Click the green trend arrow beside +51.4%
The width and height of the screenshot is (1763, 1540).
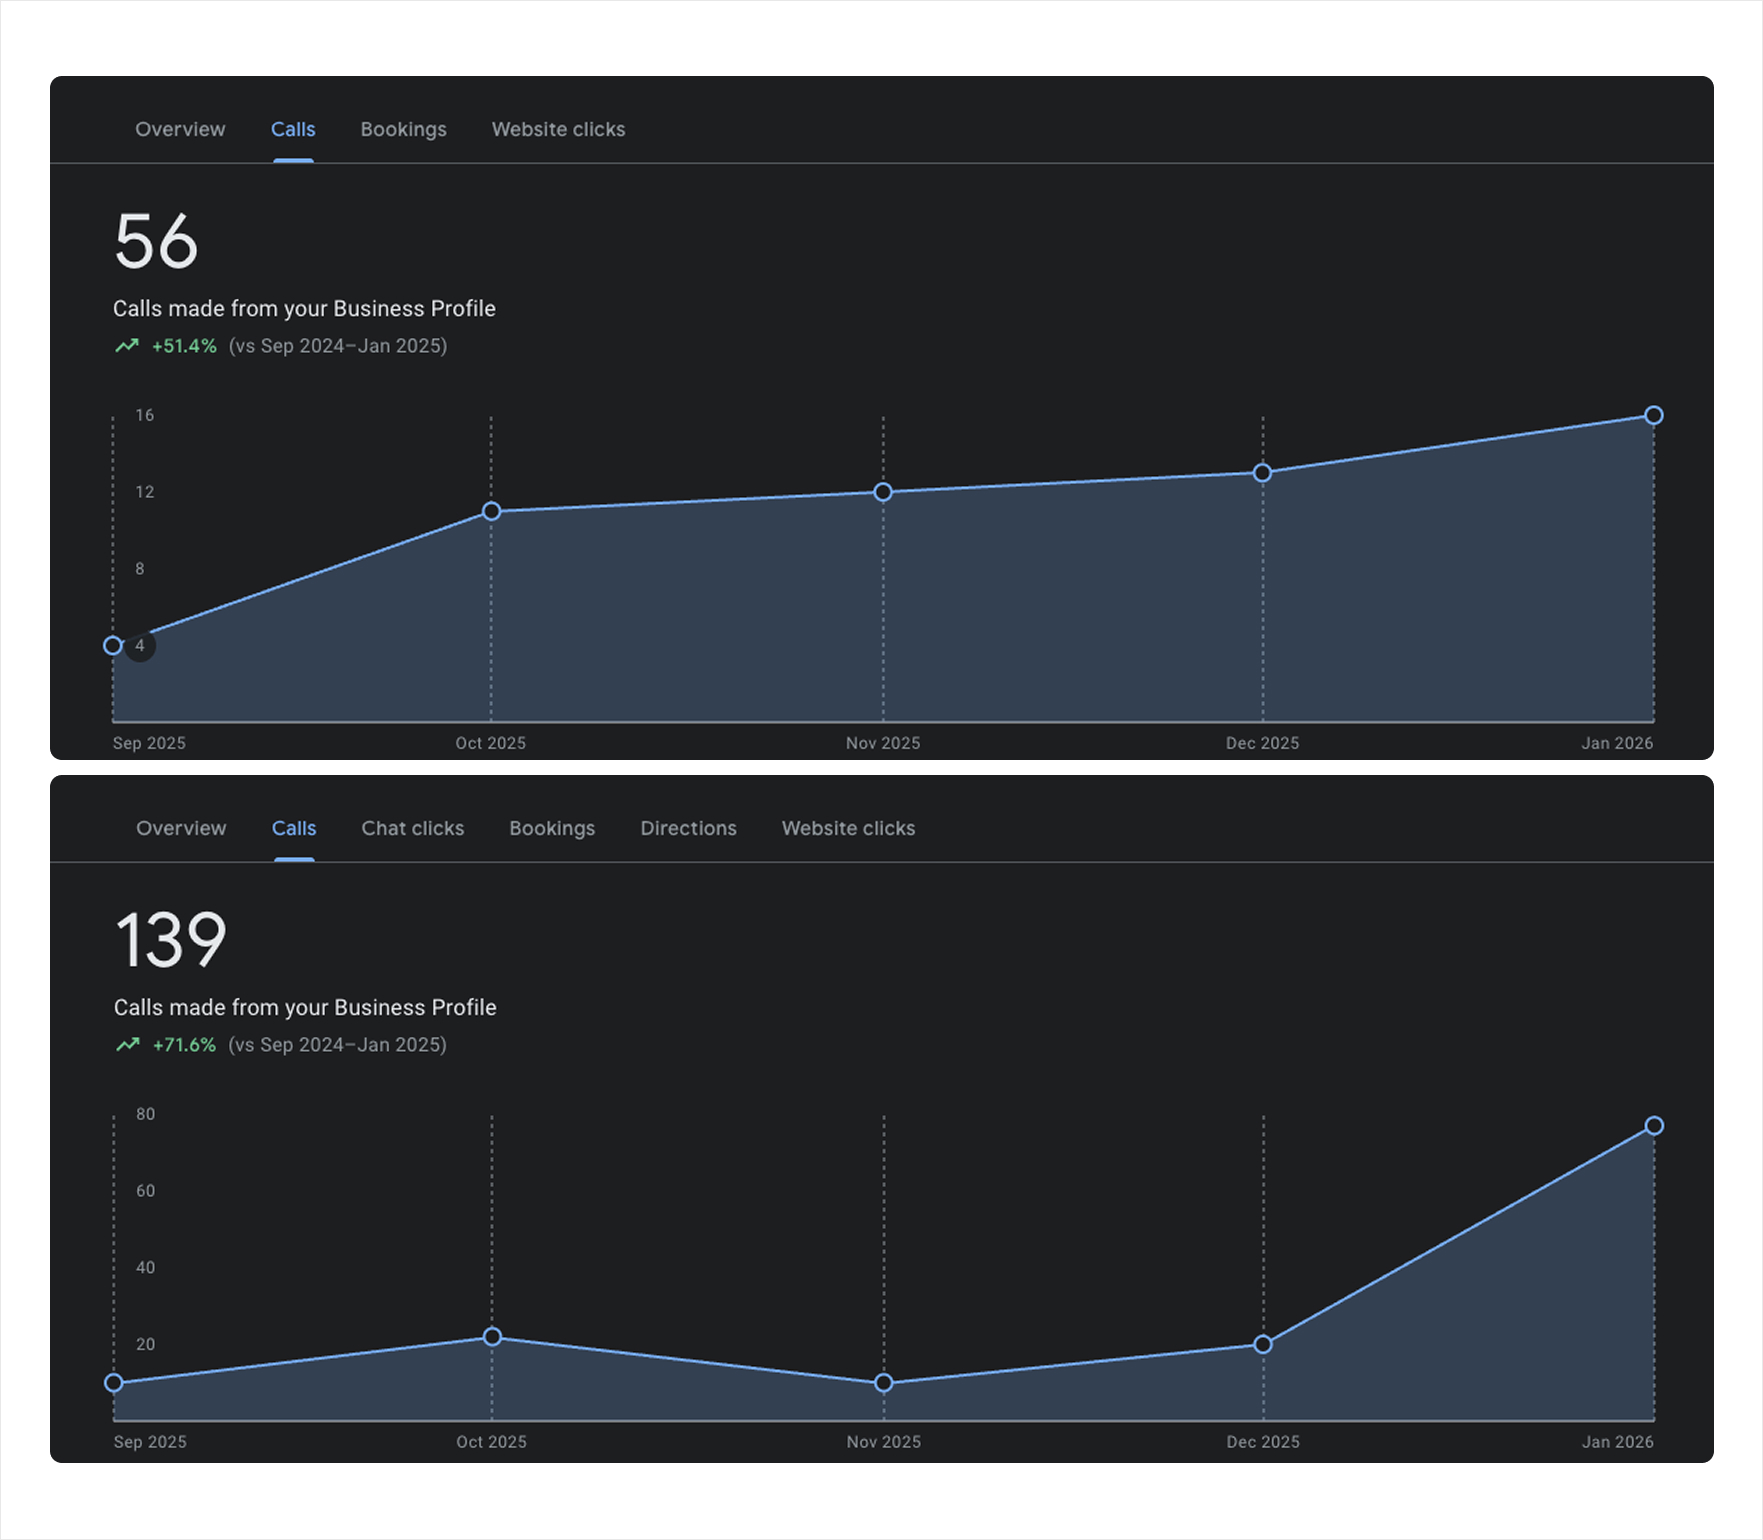click(127, 346)
